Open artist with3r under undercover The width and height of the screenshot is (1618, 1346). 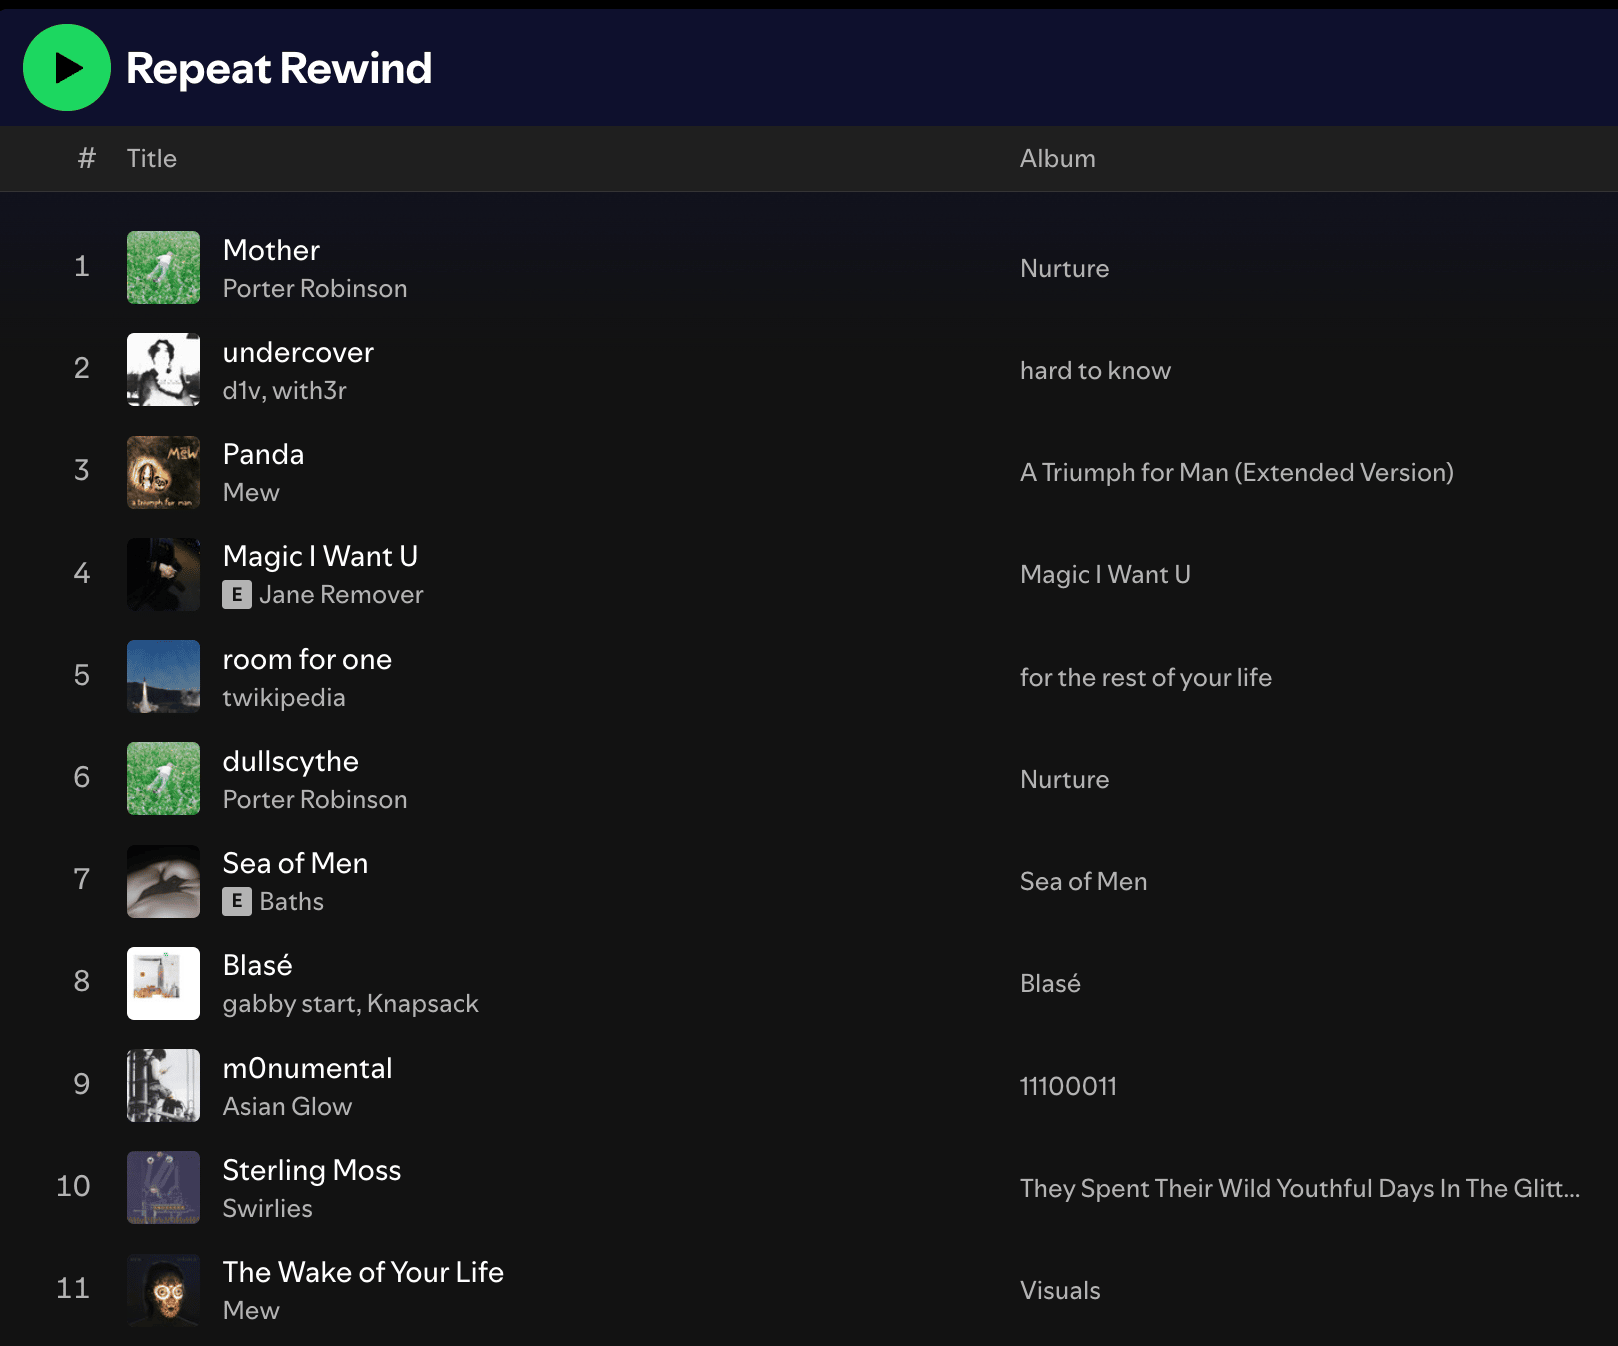[x=309, y=391]
